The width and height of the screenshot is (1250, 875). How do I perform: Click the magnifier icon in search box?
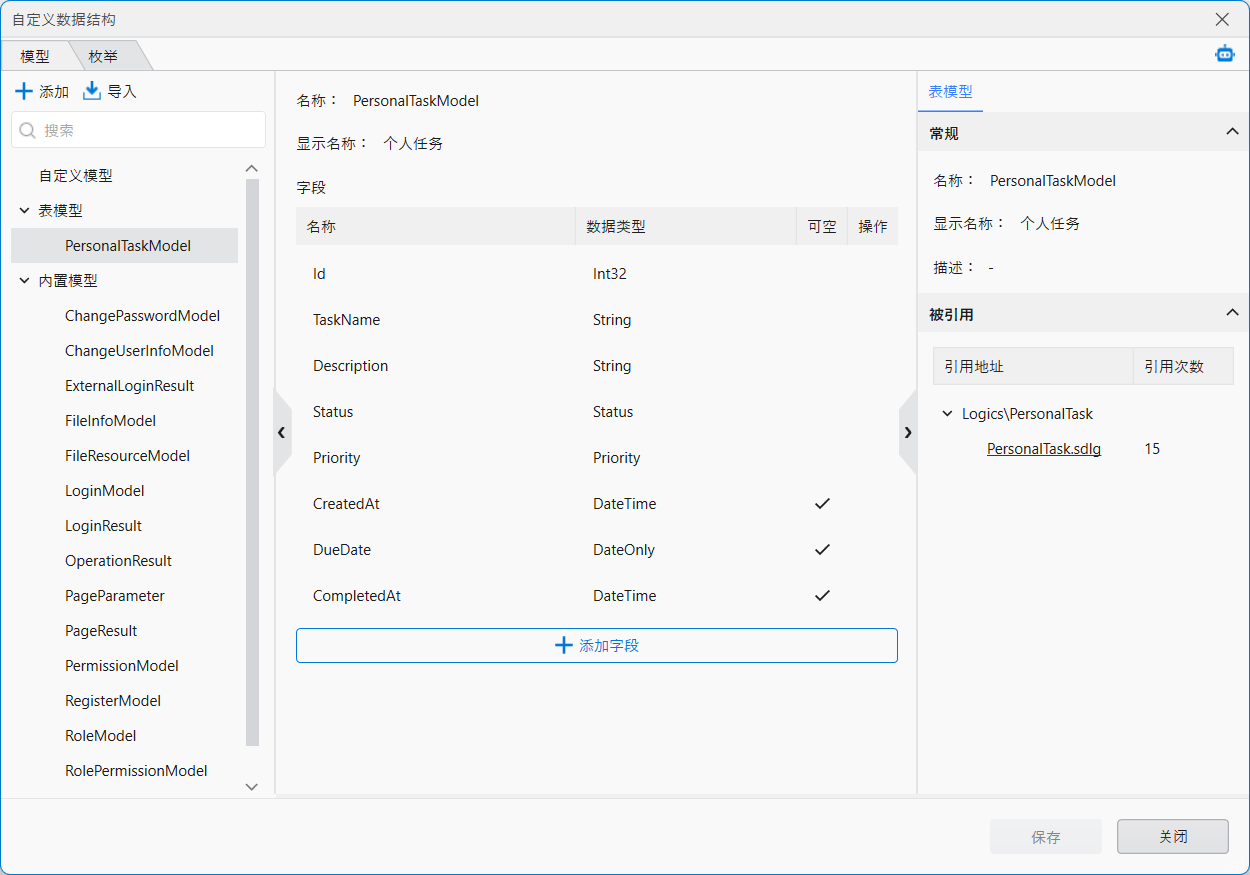click(28, 130)
